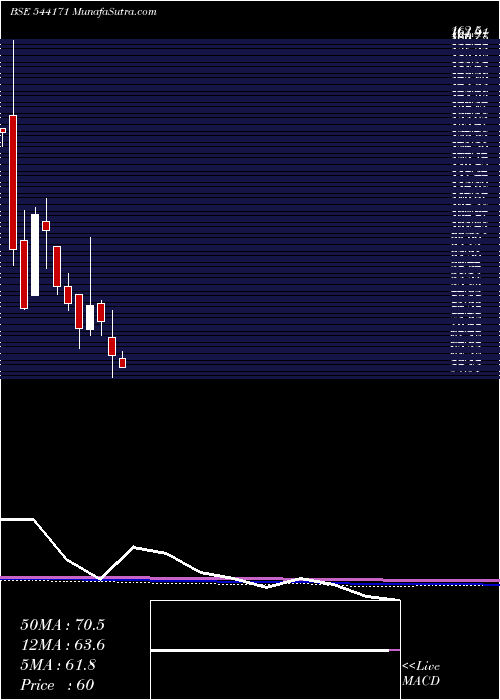Click the white MACD histogram box
This screenshot has height=700, width=500.
[x=275, y=650]
